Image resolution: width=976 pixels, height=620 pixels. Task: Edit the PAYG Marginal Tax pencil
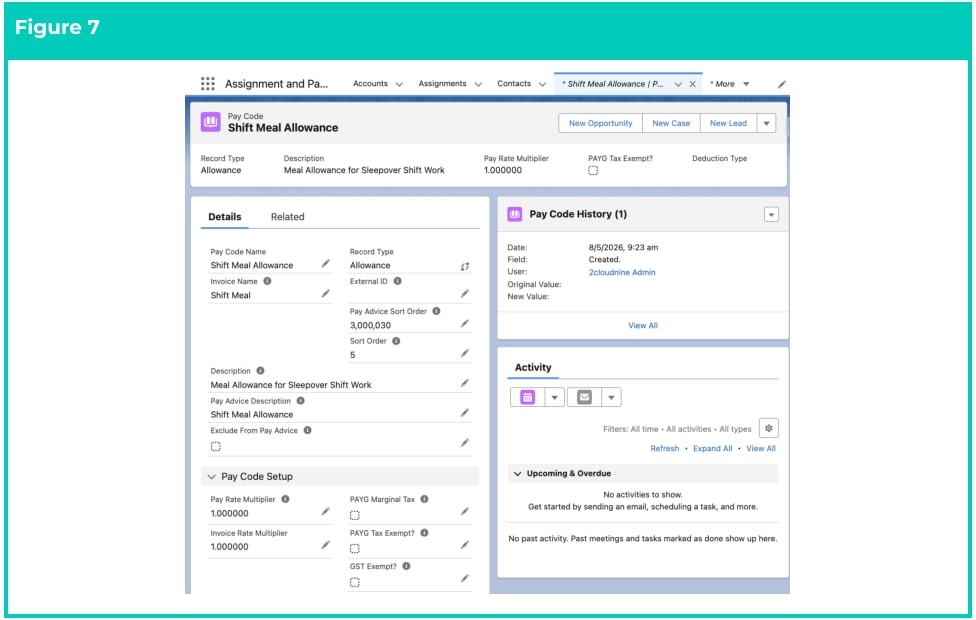(465, 512)
